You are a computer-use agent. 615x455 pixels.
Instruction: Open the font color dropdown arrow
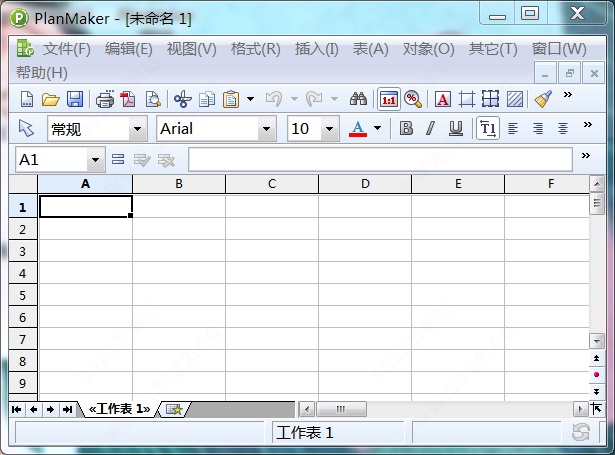point(377,128)
